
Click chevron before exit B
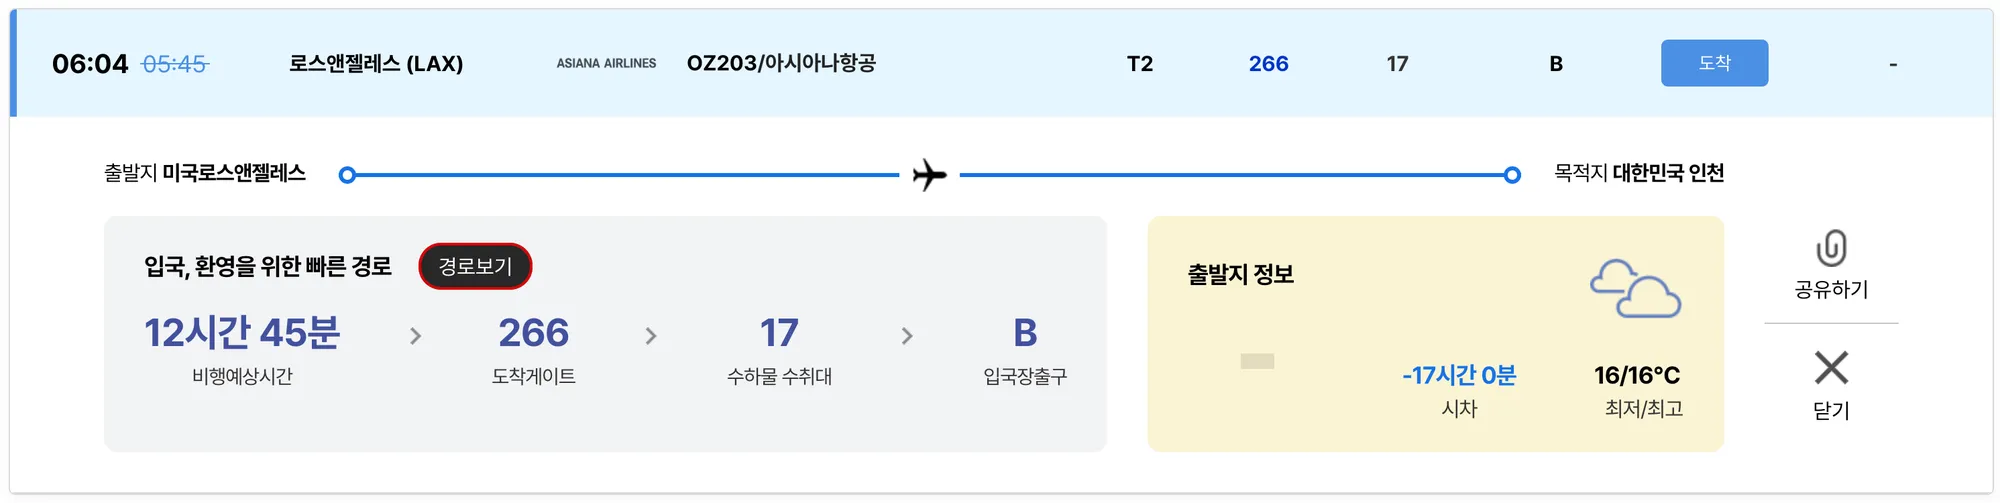coord(907,336)
